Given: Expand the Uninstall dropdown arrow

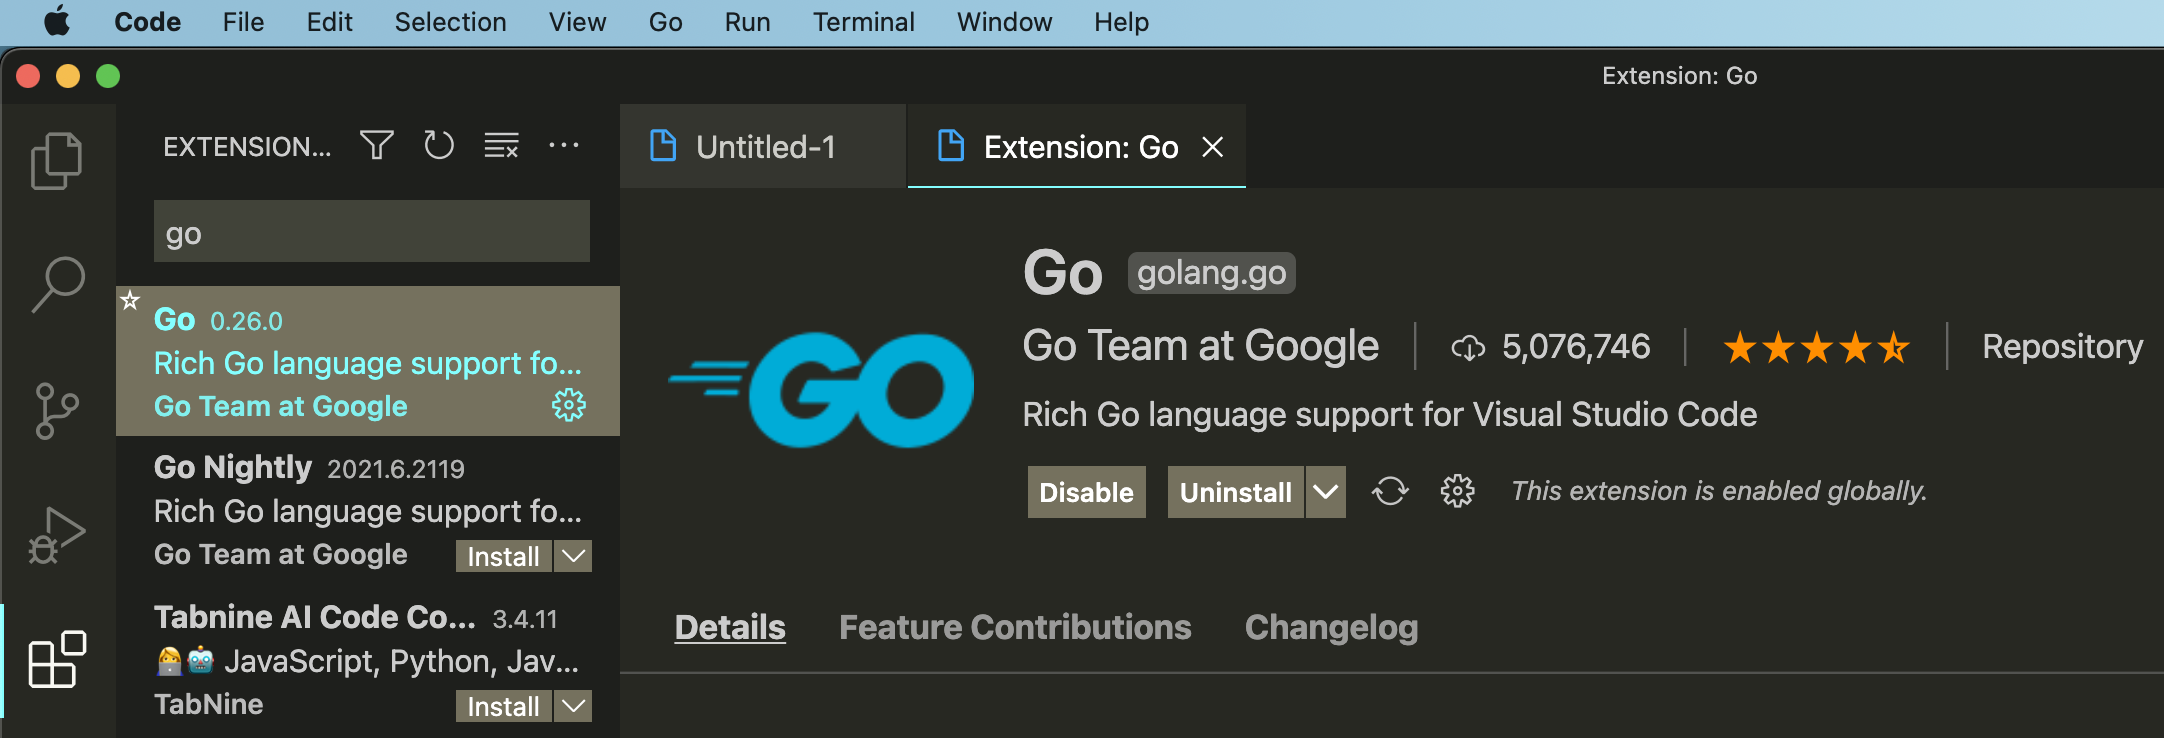Looking at the screenshot, I should coord(1326,492).
